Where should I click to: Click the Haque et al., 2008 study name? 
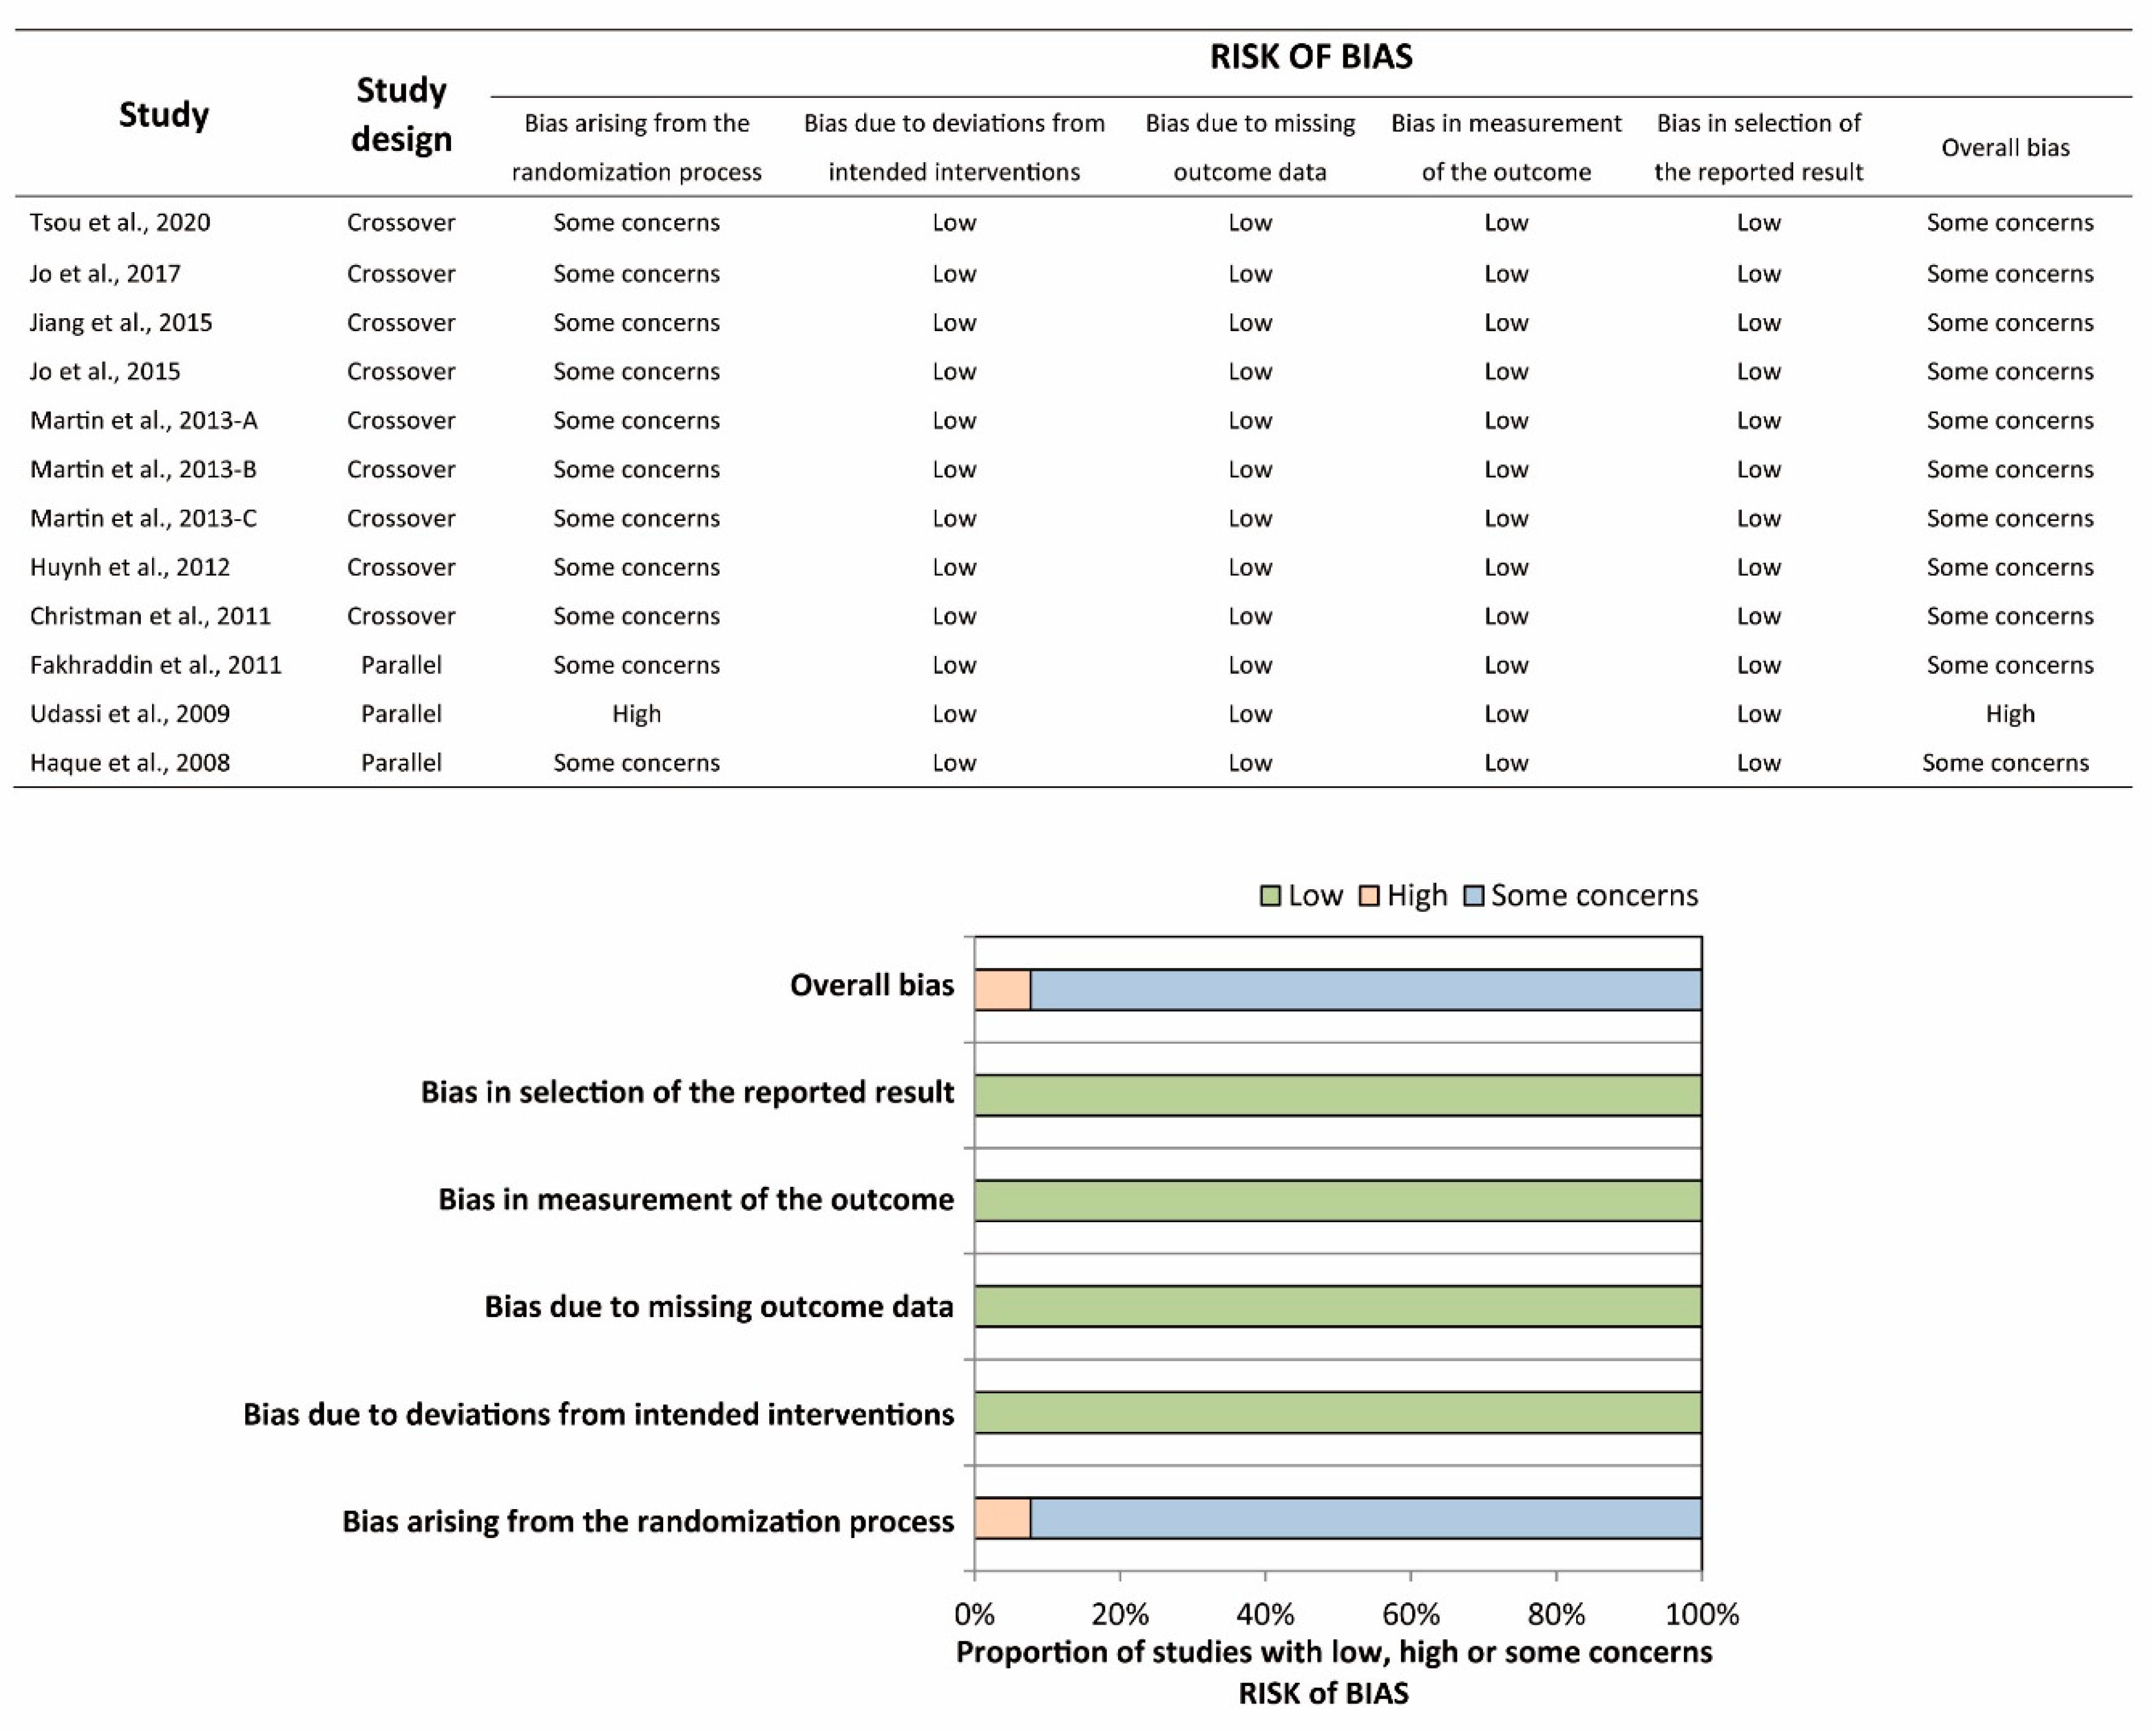tap(130, 763)
